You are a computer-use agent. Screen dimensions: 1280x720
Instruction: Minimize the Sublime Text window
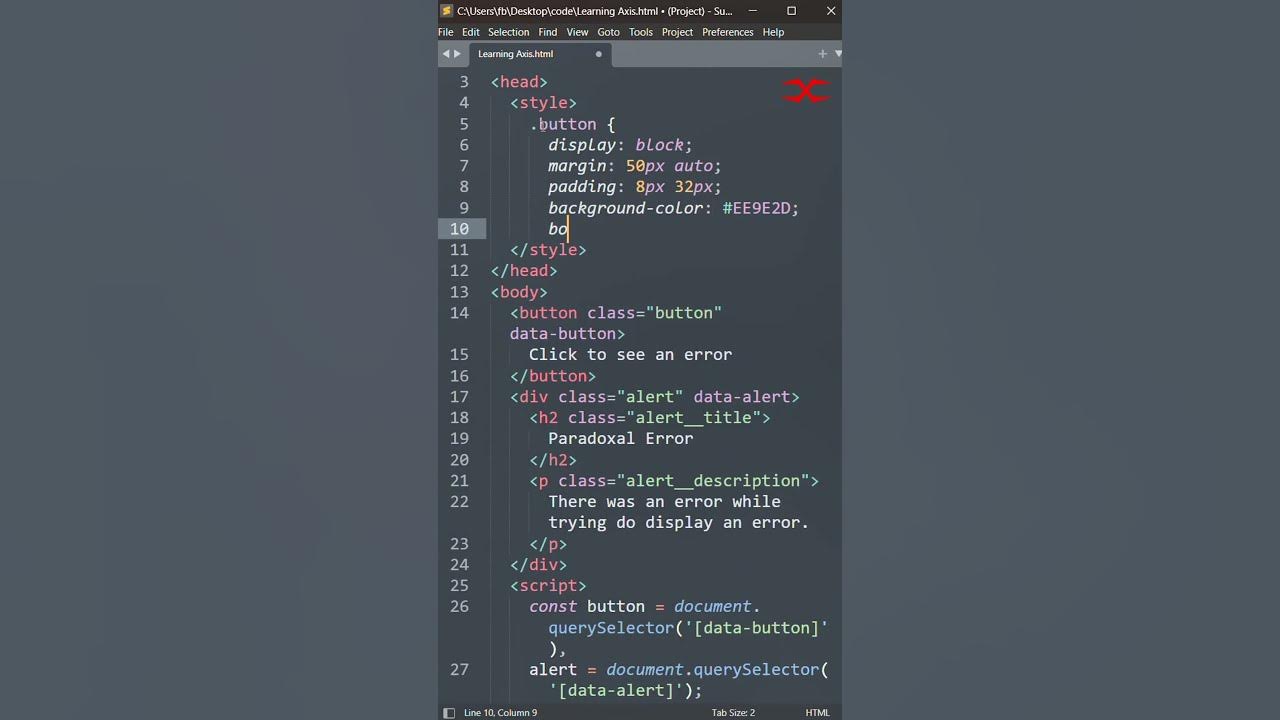tap(752, 11)
